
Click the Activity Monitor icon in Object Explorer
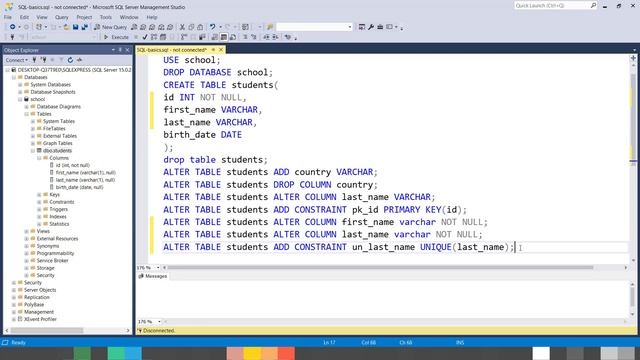(79, 60)
